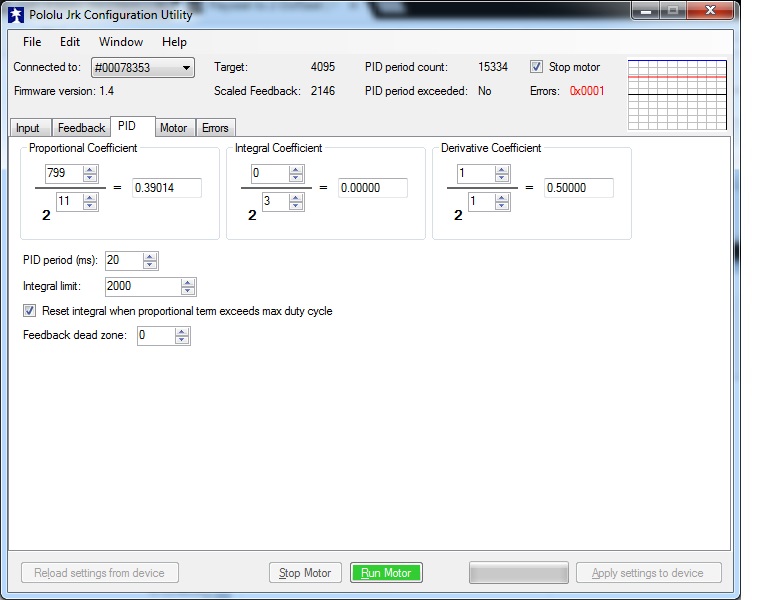Click the Scaled Feedback value 2146
This screenshot has width=768, height=600.
[x=323, y=91]
